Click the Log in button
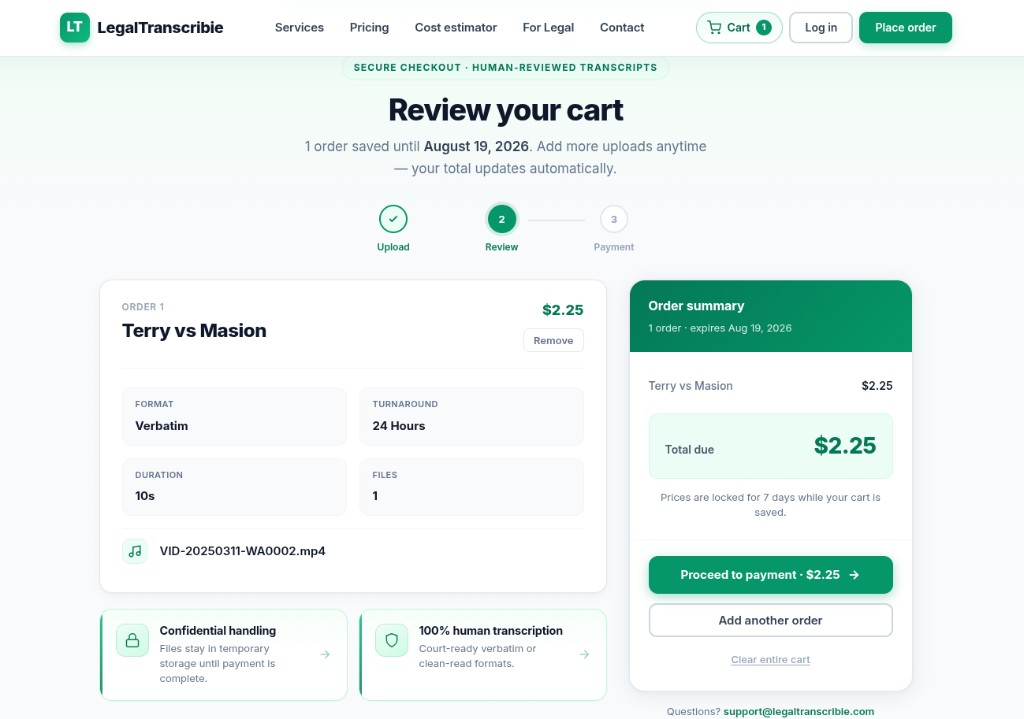 [820, 27]
